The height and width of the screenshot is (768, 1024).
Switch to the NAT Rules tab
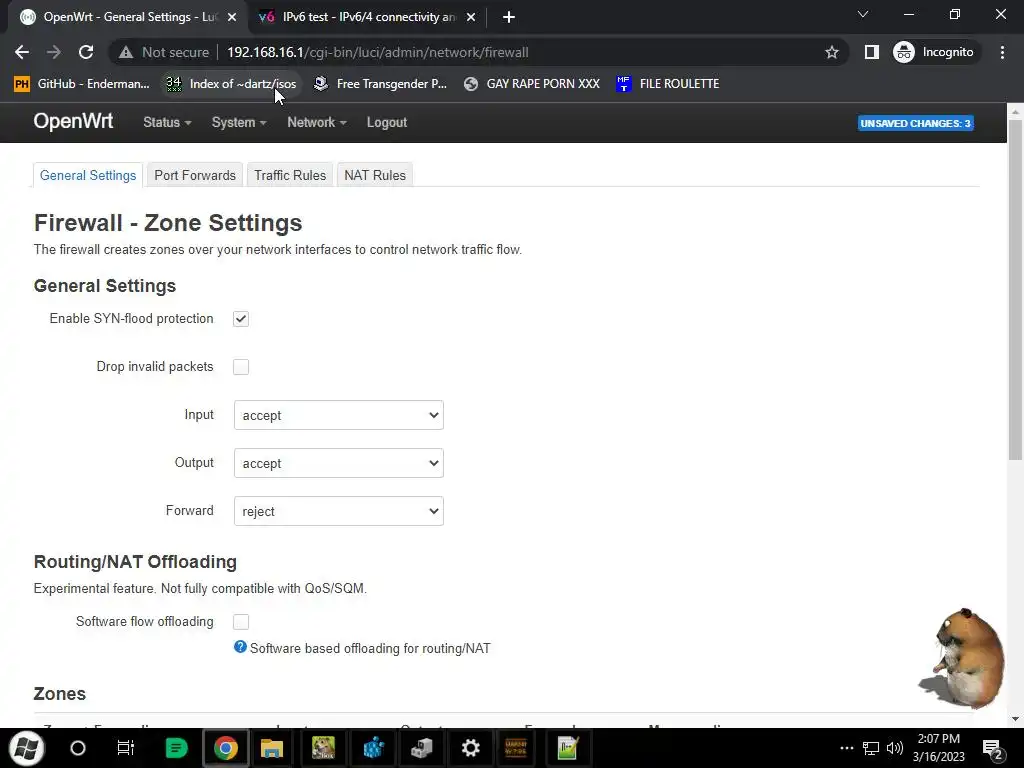[375, 175]
